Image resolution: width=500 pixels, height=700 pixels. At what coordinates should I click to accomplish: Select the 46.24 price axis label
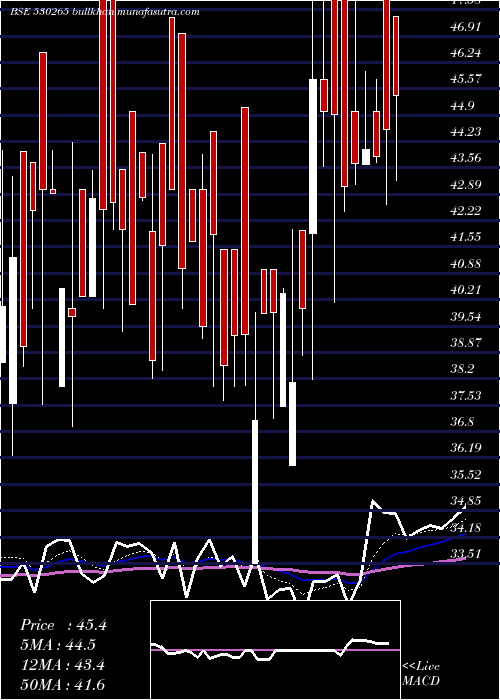pyautogui.click(x=466, y=53)
